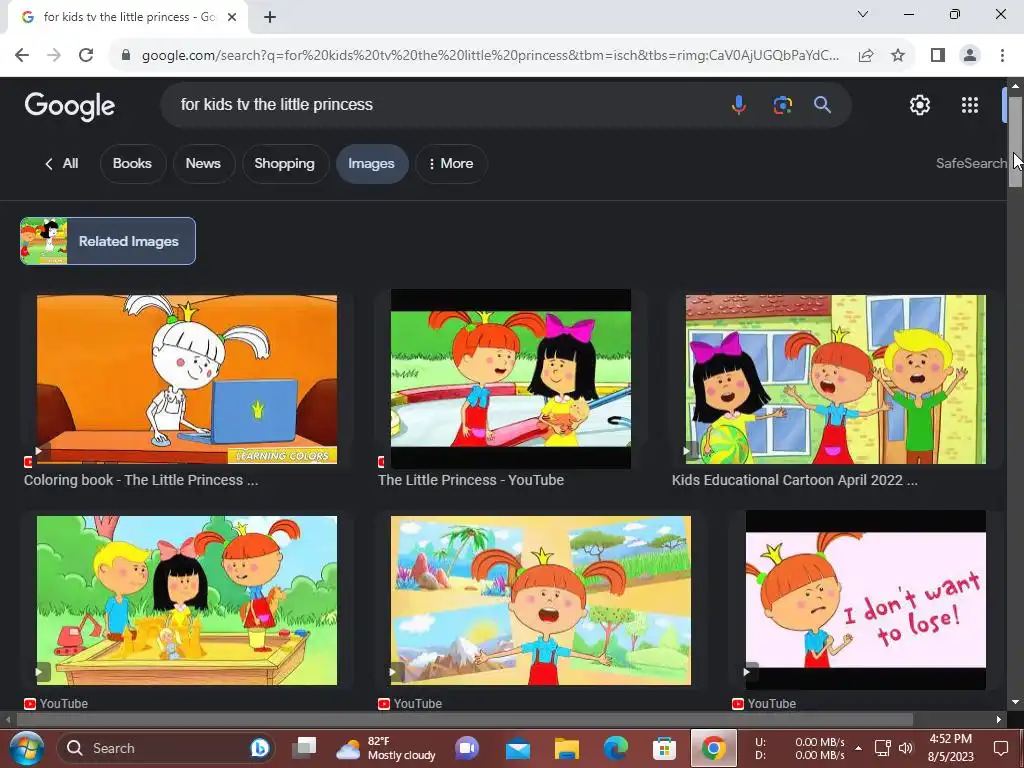
Task: Click the taskbar Search box
Action: 167,748
